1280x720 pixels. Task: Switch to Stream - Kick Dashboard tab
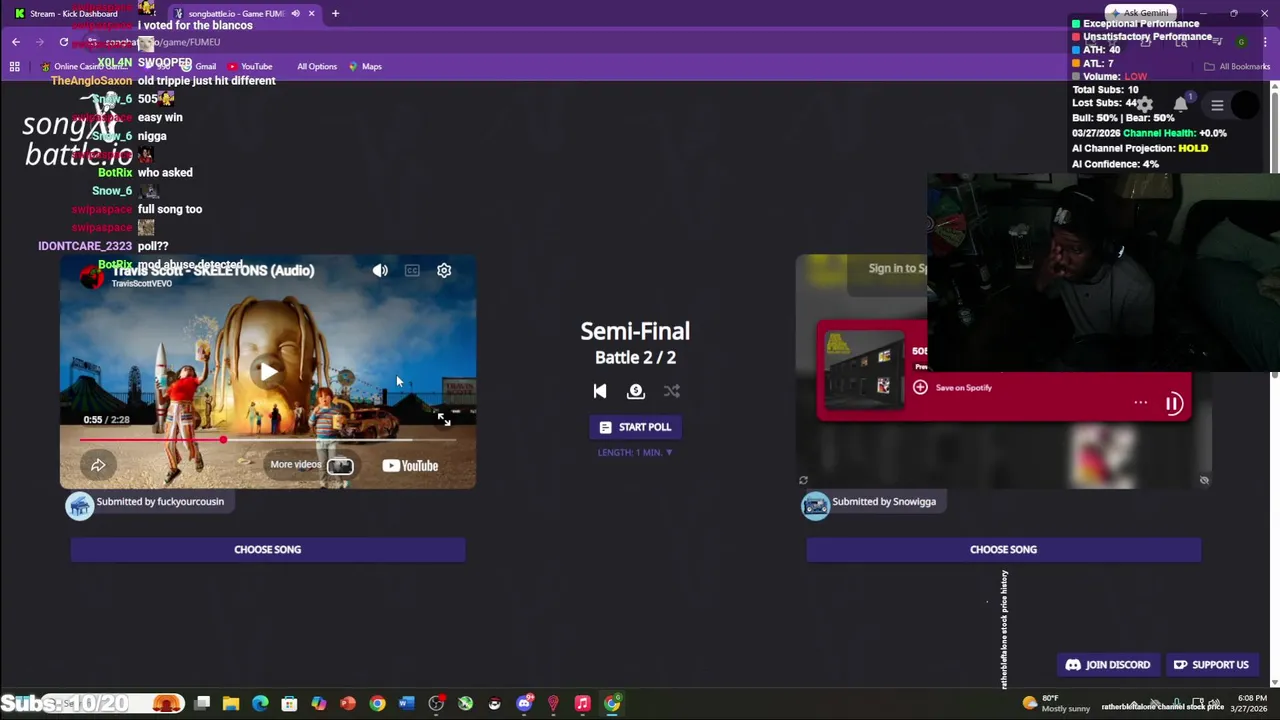pyautogui.click(x=73, y=13)
